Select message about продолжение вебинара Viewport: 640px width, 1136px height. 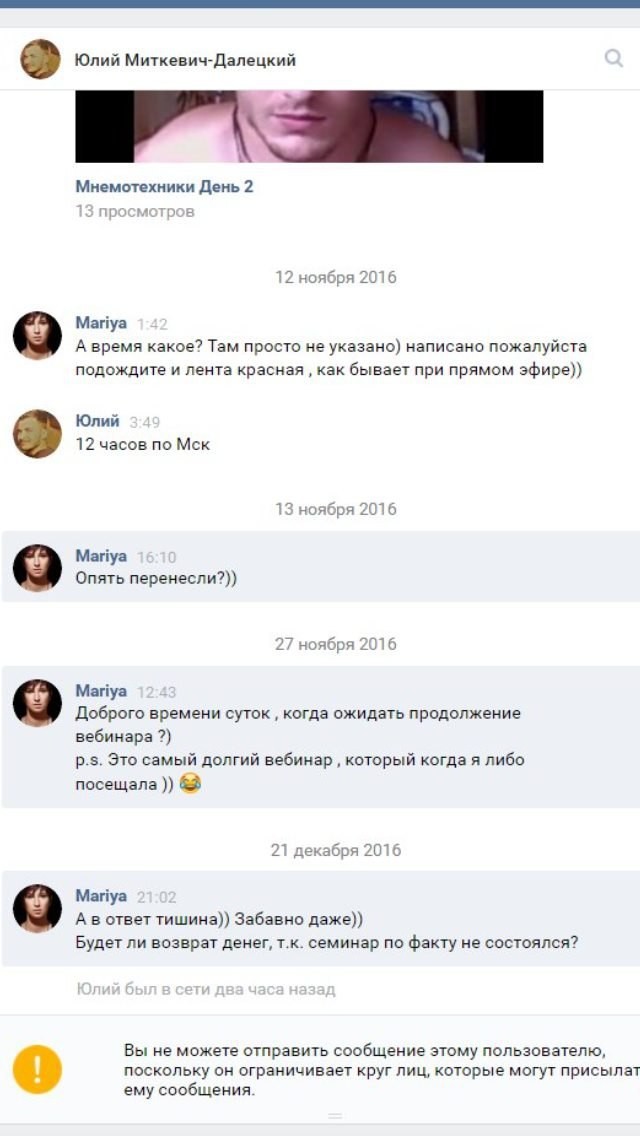(320, 737)
